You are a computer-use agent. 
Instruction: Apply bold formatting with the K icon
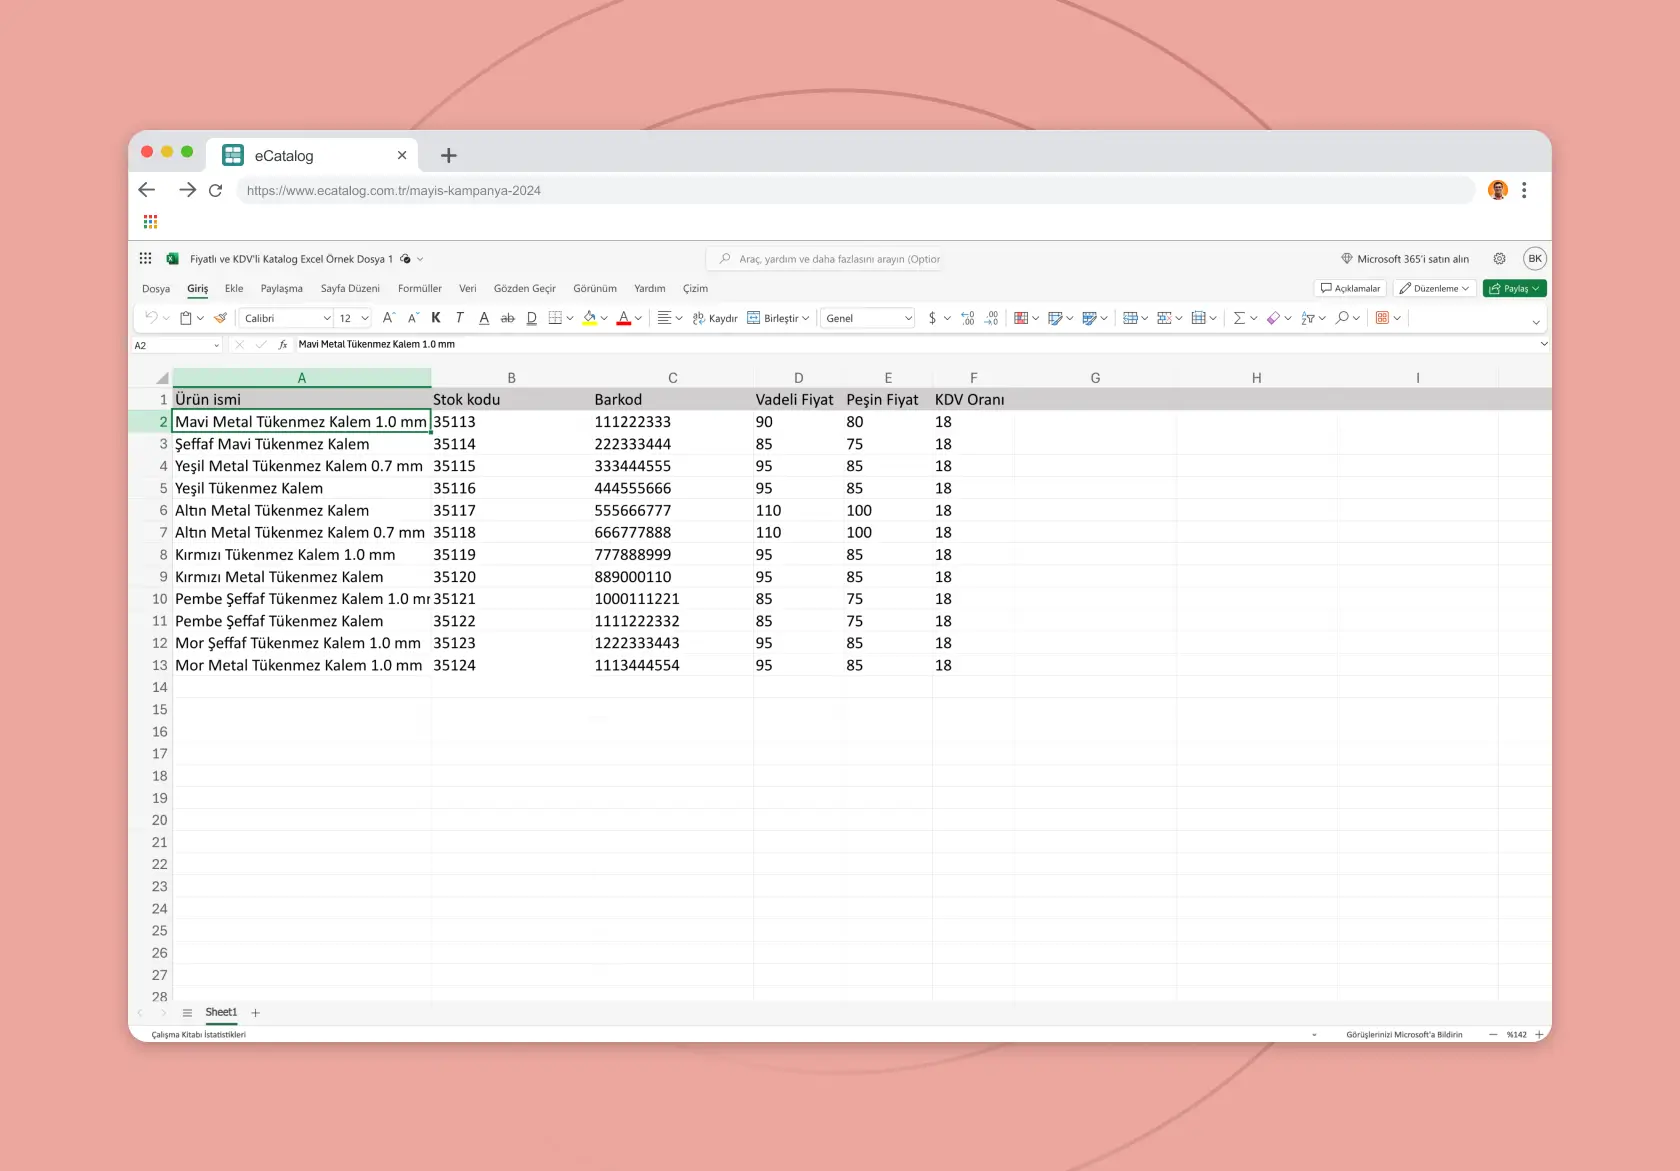click(x=436, y=318)
